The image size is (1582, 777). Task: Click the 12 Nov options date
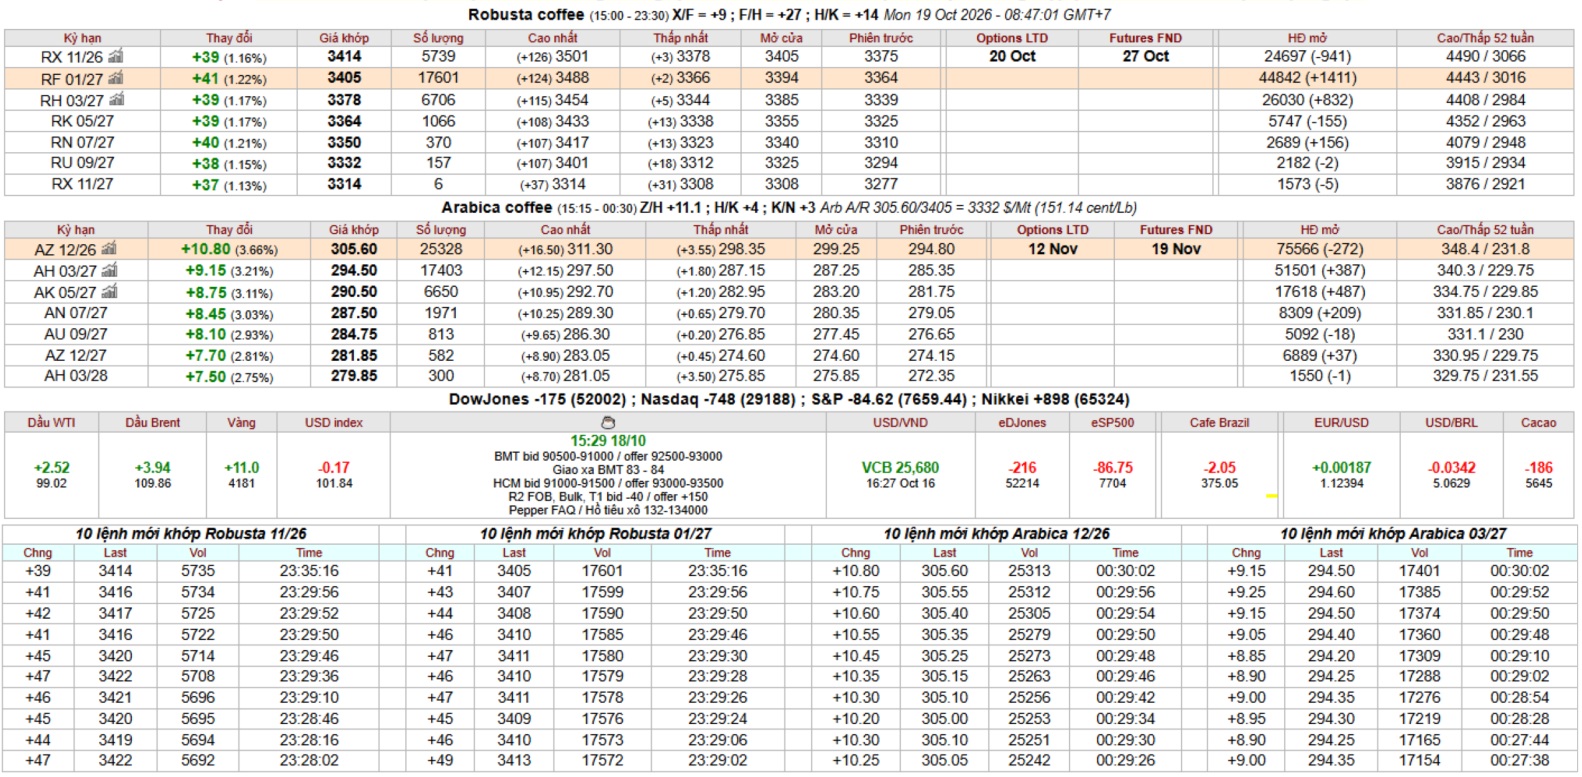pos(1053,249)
